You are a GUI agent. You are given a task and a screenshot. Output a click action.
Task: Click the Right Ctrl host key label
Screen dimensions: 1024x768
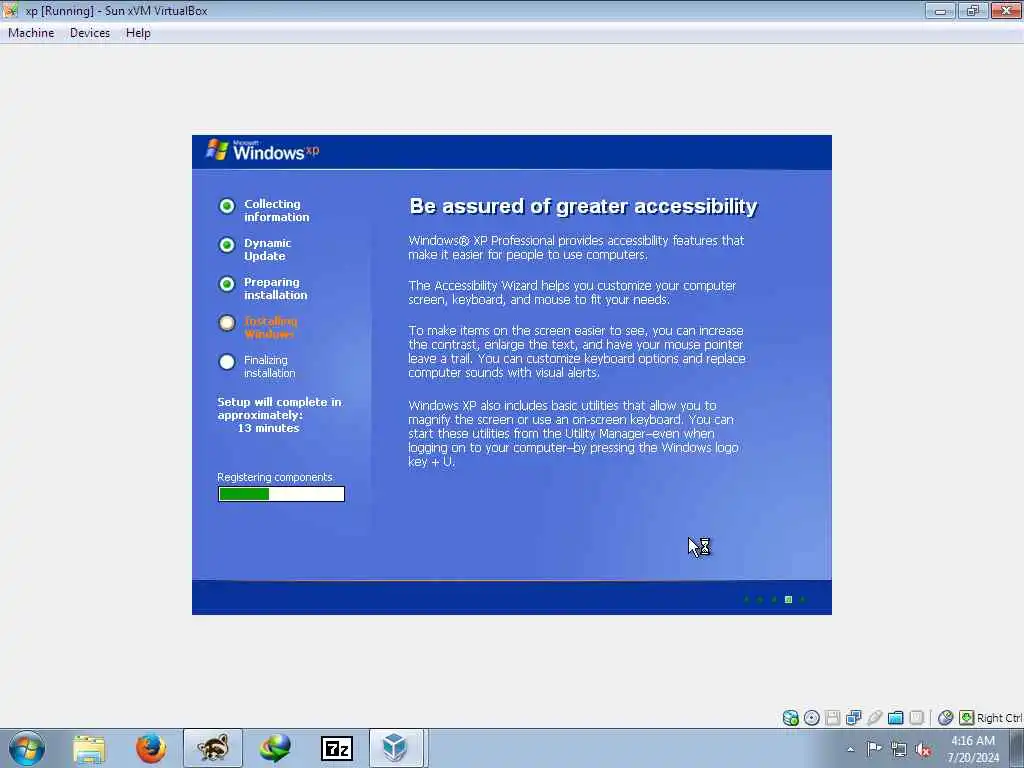(1000, 718)
